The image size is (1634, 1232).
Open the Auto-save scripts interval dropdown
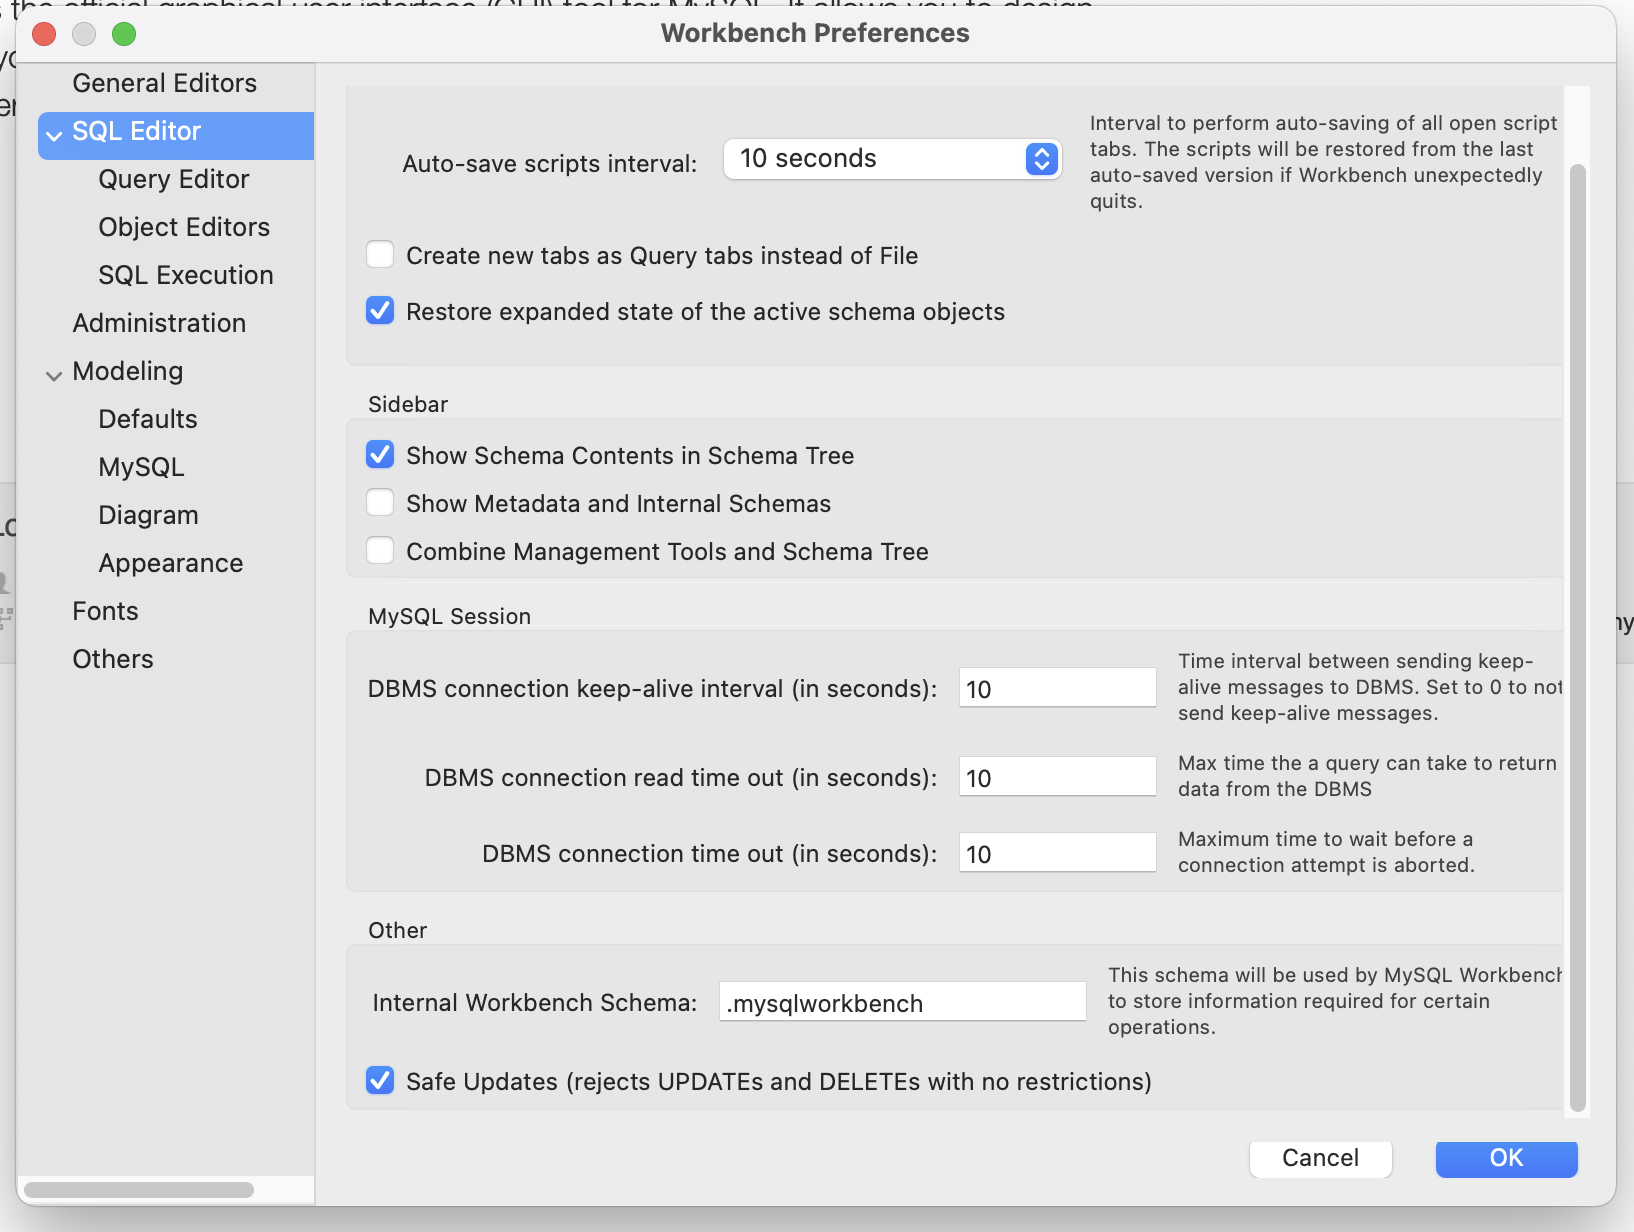1040,158
